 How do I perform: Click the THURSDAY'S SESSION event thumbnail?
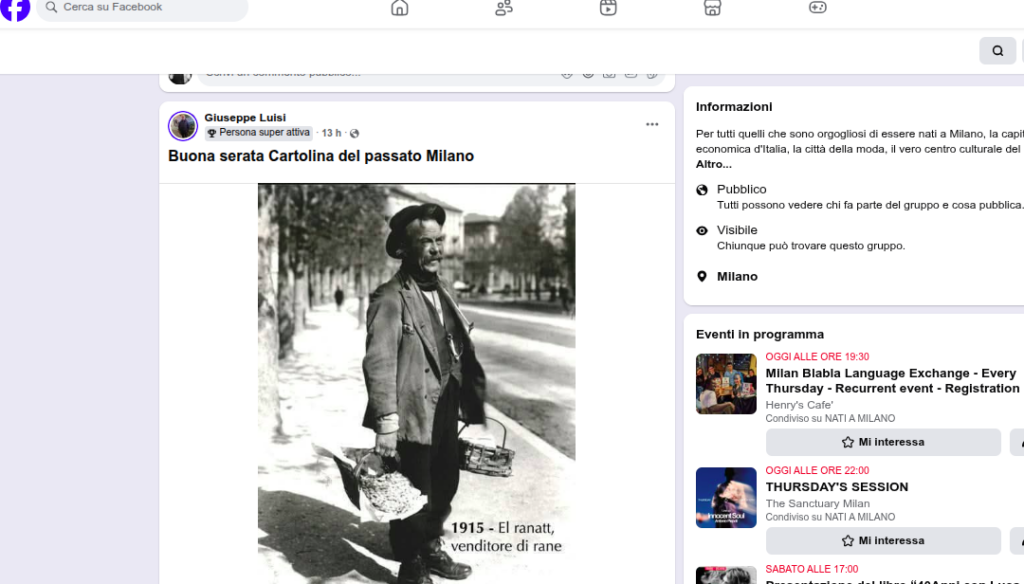click(726, 498)
